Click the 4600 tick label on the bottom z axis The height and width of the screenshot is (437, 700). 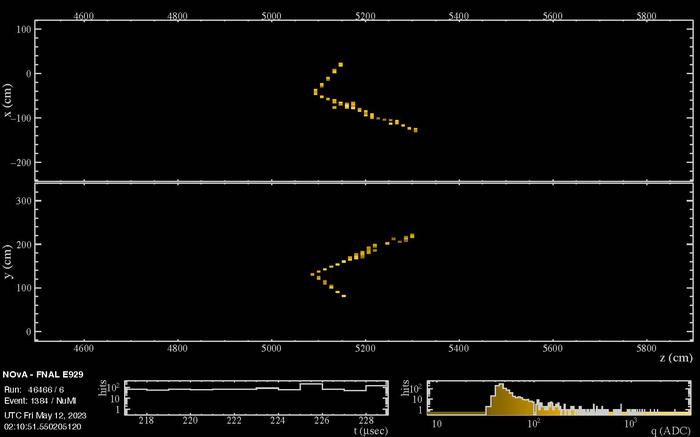84,349
